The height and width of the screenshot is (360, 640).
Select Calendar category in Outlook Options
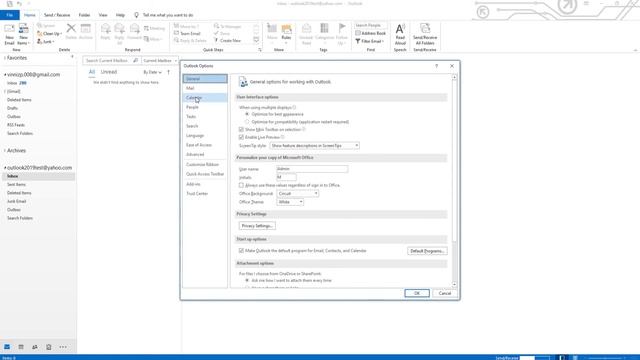click(205, 98)
